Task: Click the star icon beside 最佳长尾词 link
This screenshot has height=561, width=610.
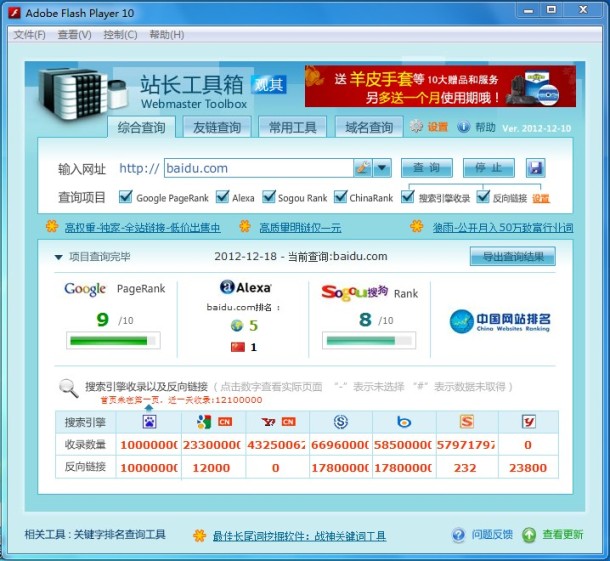Action: (200, 536)
